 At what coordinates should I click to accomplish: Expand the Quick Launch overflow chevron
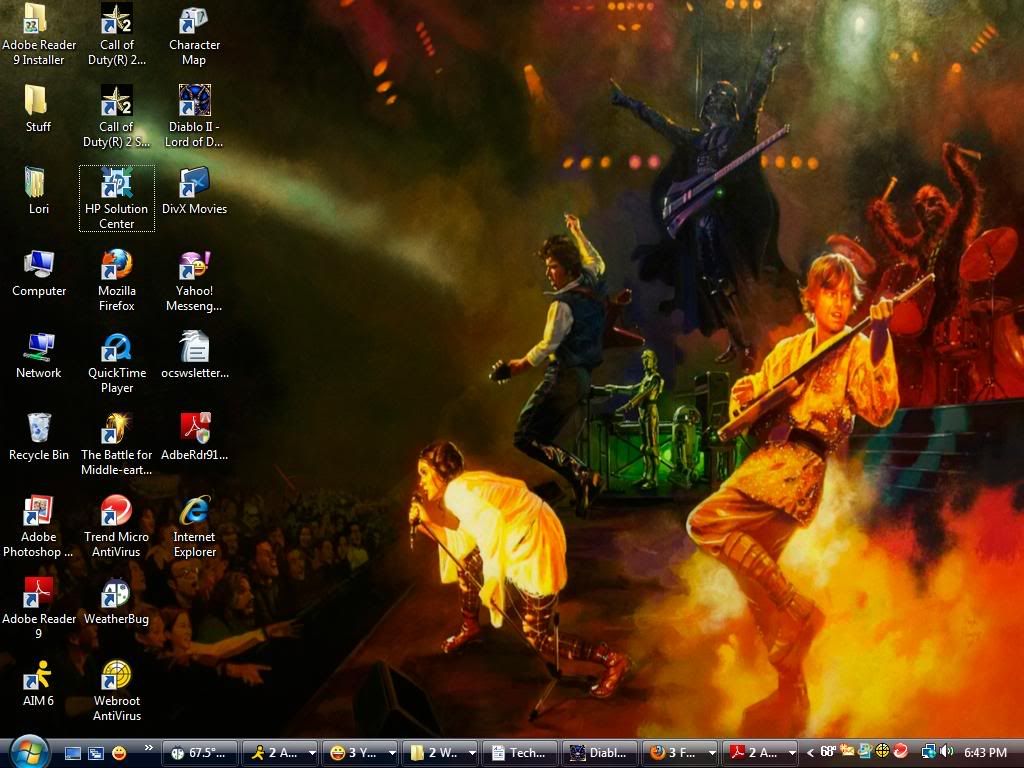click(149, 748)
